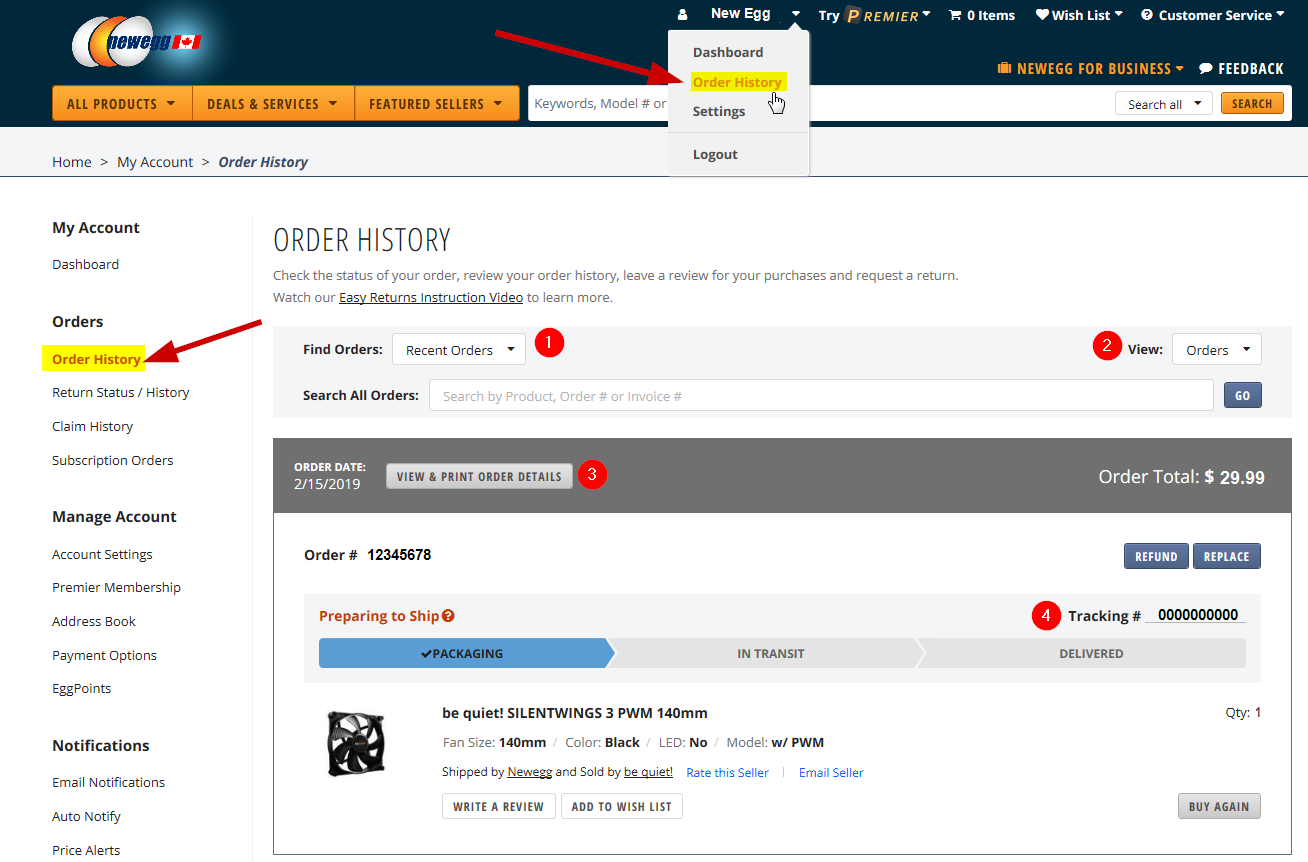Open Premier Membership page
This screenshot has height=862, width=1308.
[x=116, y=587]
